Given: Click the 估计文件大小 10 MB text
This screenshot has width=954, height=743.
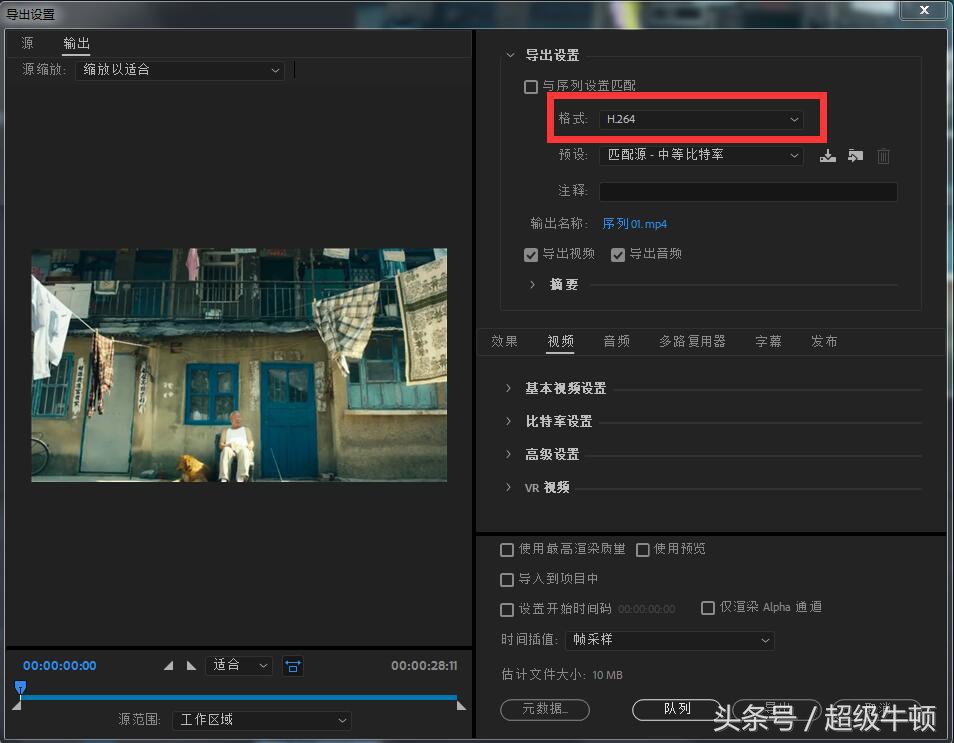Looking at the screenshot, I should tap(562, 675).
